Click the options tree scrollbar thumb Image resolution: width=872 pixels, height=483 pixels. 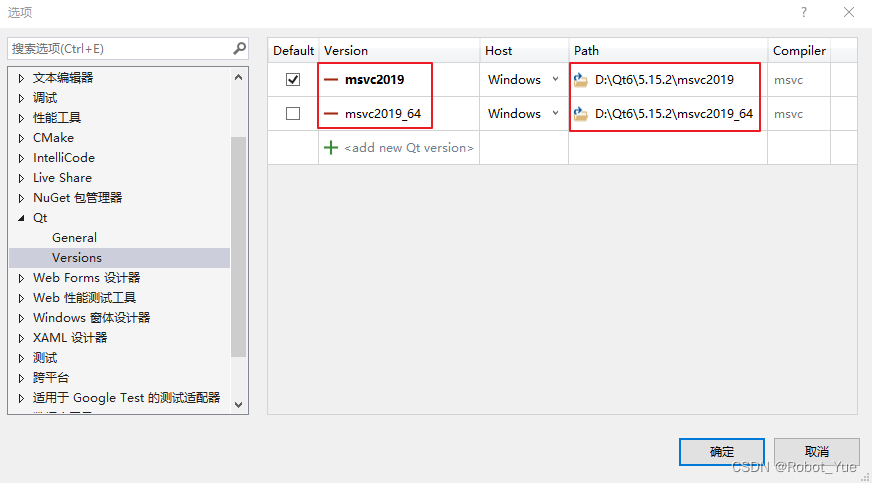239,246
